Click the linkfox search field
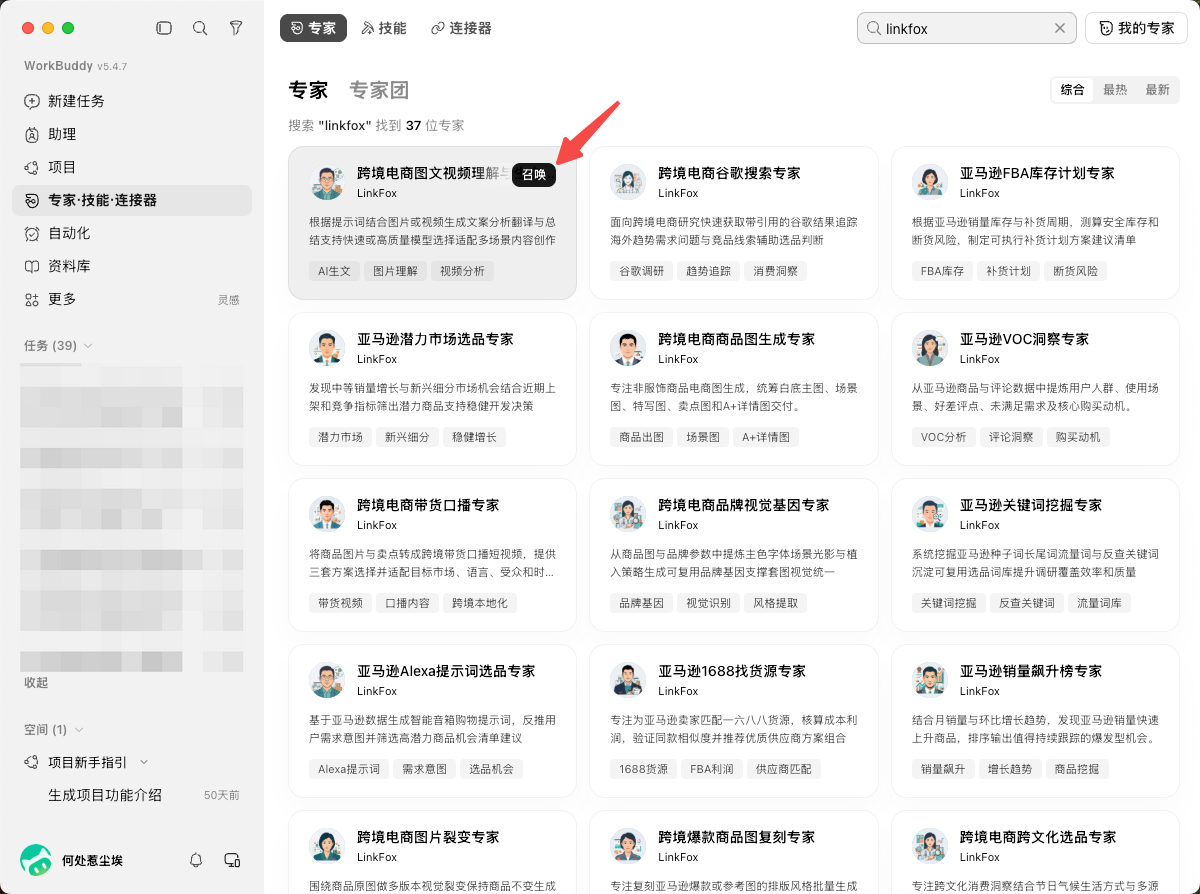The image size is (1200, 894). pyautogui.click(x=967, y=28)
